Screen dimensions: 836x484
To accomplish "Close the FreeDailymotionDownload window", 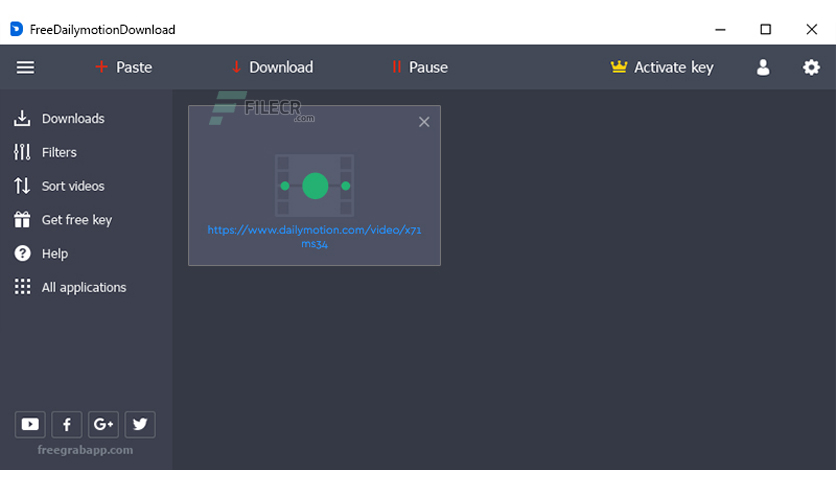I will (x=811, y=29).
